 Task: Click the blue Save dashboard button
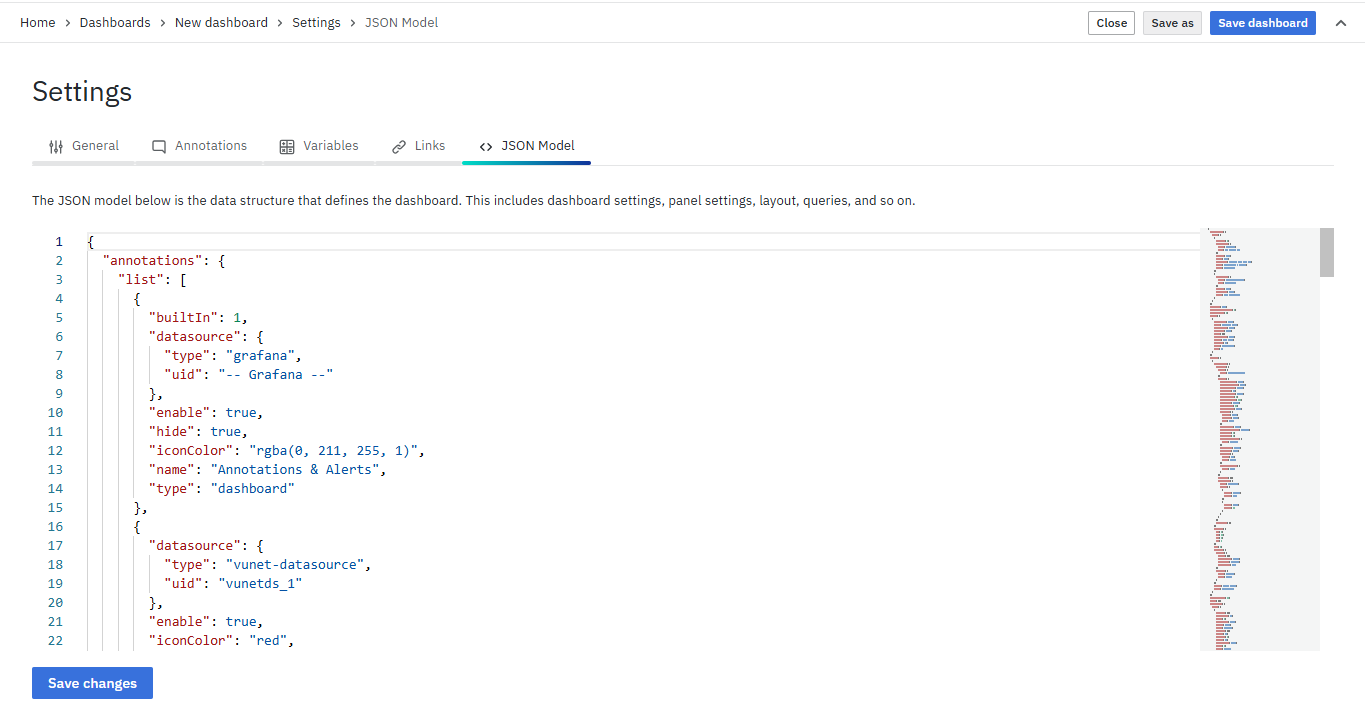[x=1262, y=23]
